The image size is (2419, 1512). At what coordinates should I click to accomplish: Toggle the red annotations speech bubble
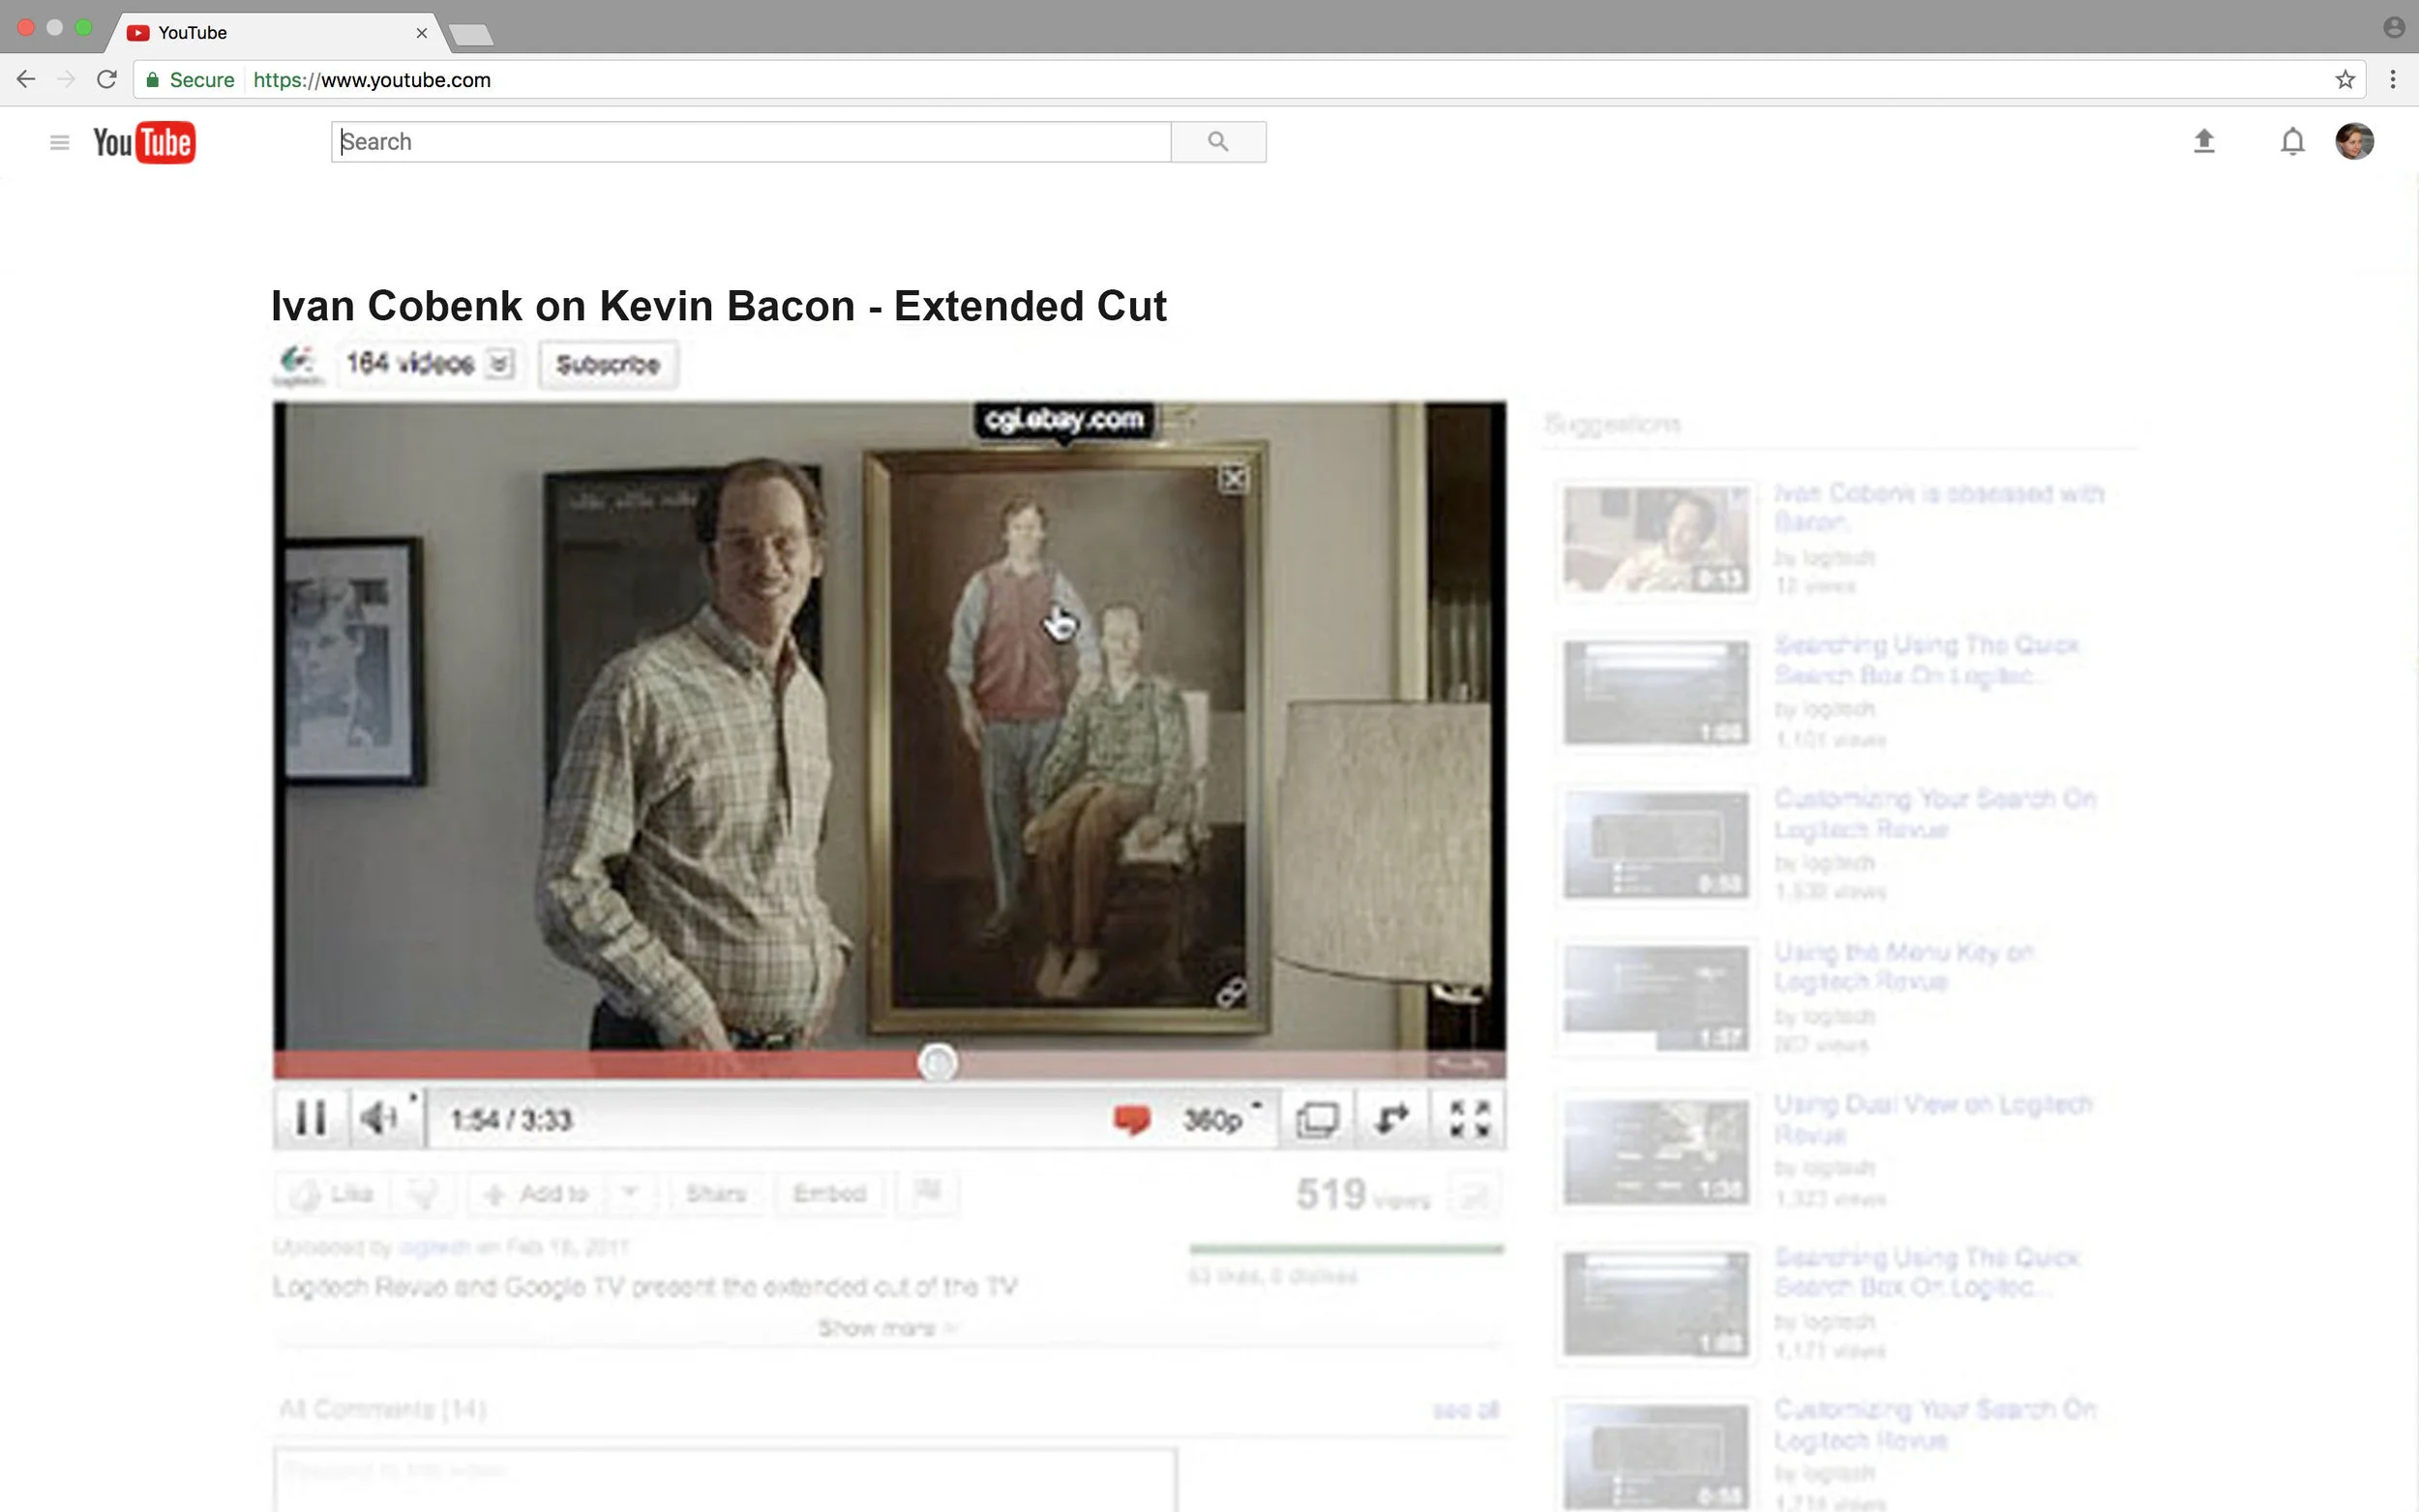point(1131,1119)
